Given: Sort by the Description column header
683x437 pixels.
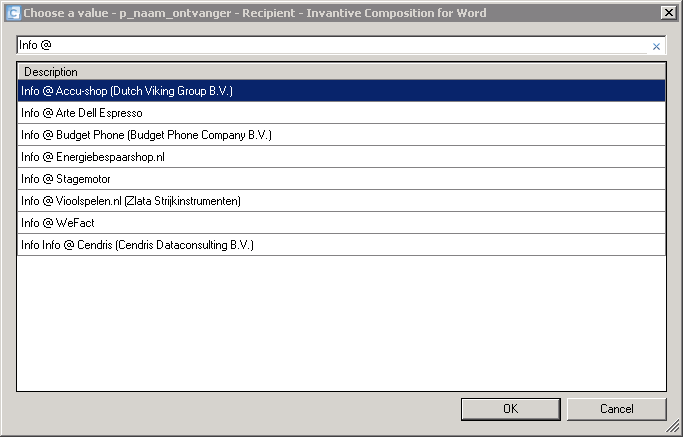Looking at the screenshot, I should point(342,71).
